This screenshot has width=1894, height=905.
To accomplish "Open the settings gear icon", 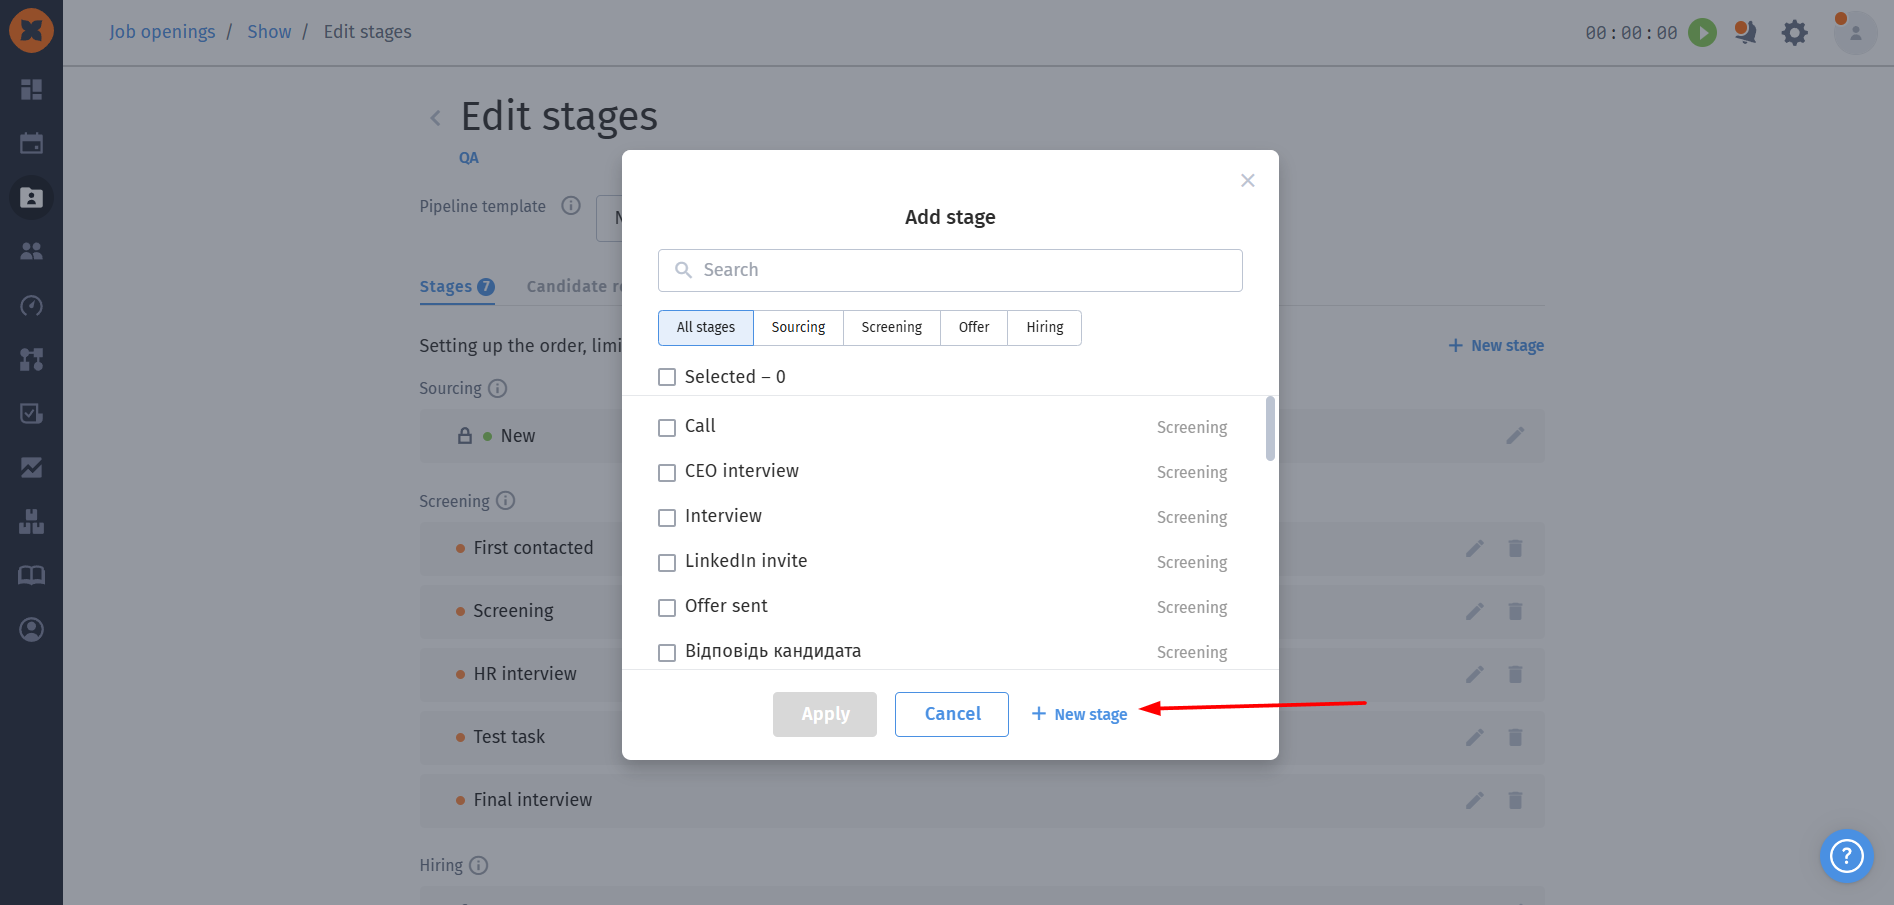I will click(x=1795, y=32).
